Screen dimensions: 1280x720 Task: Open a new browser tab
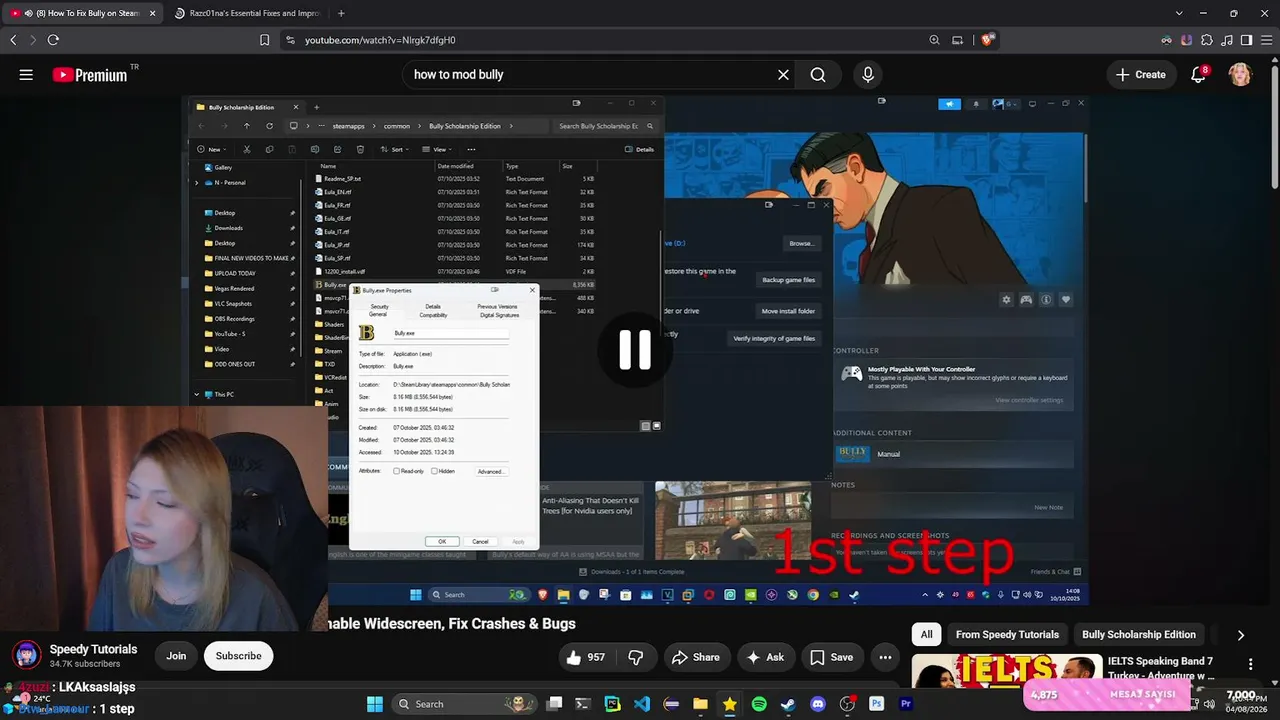point(341,13)
